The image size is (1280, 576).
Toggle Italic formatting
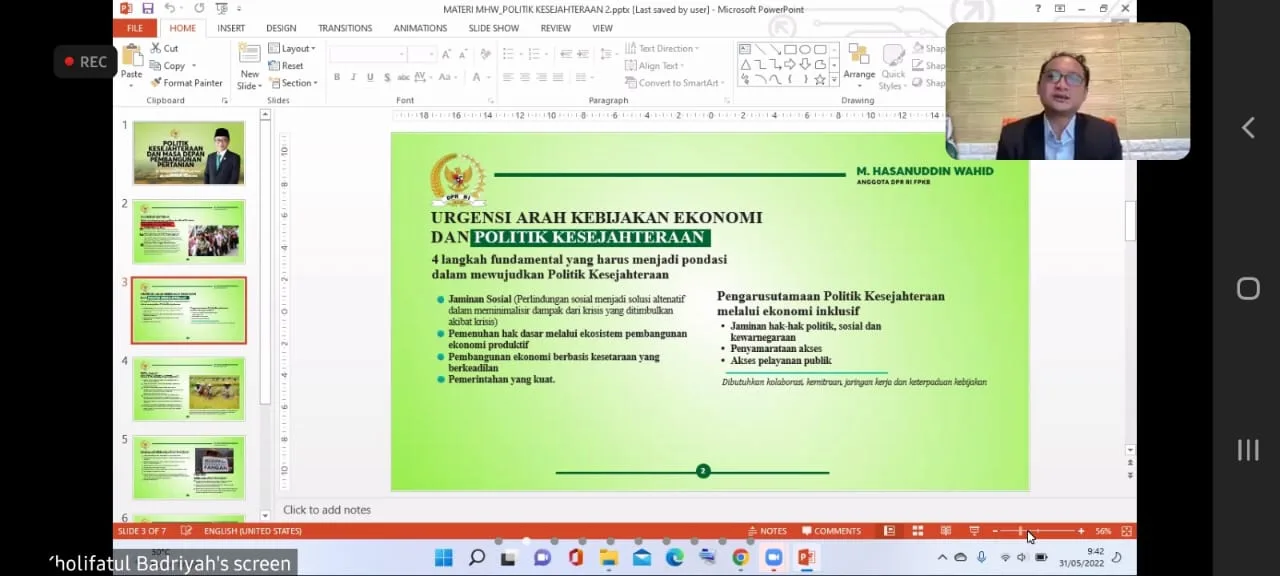tap(353, 77)
